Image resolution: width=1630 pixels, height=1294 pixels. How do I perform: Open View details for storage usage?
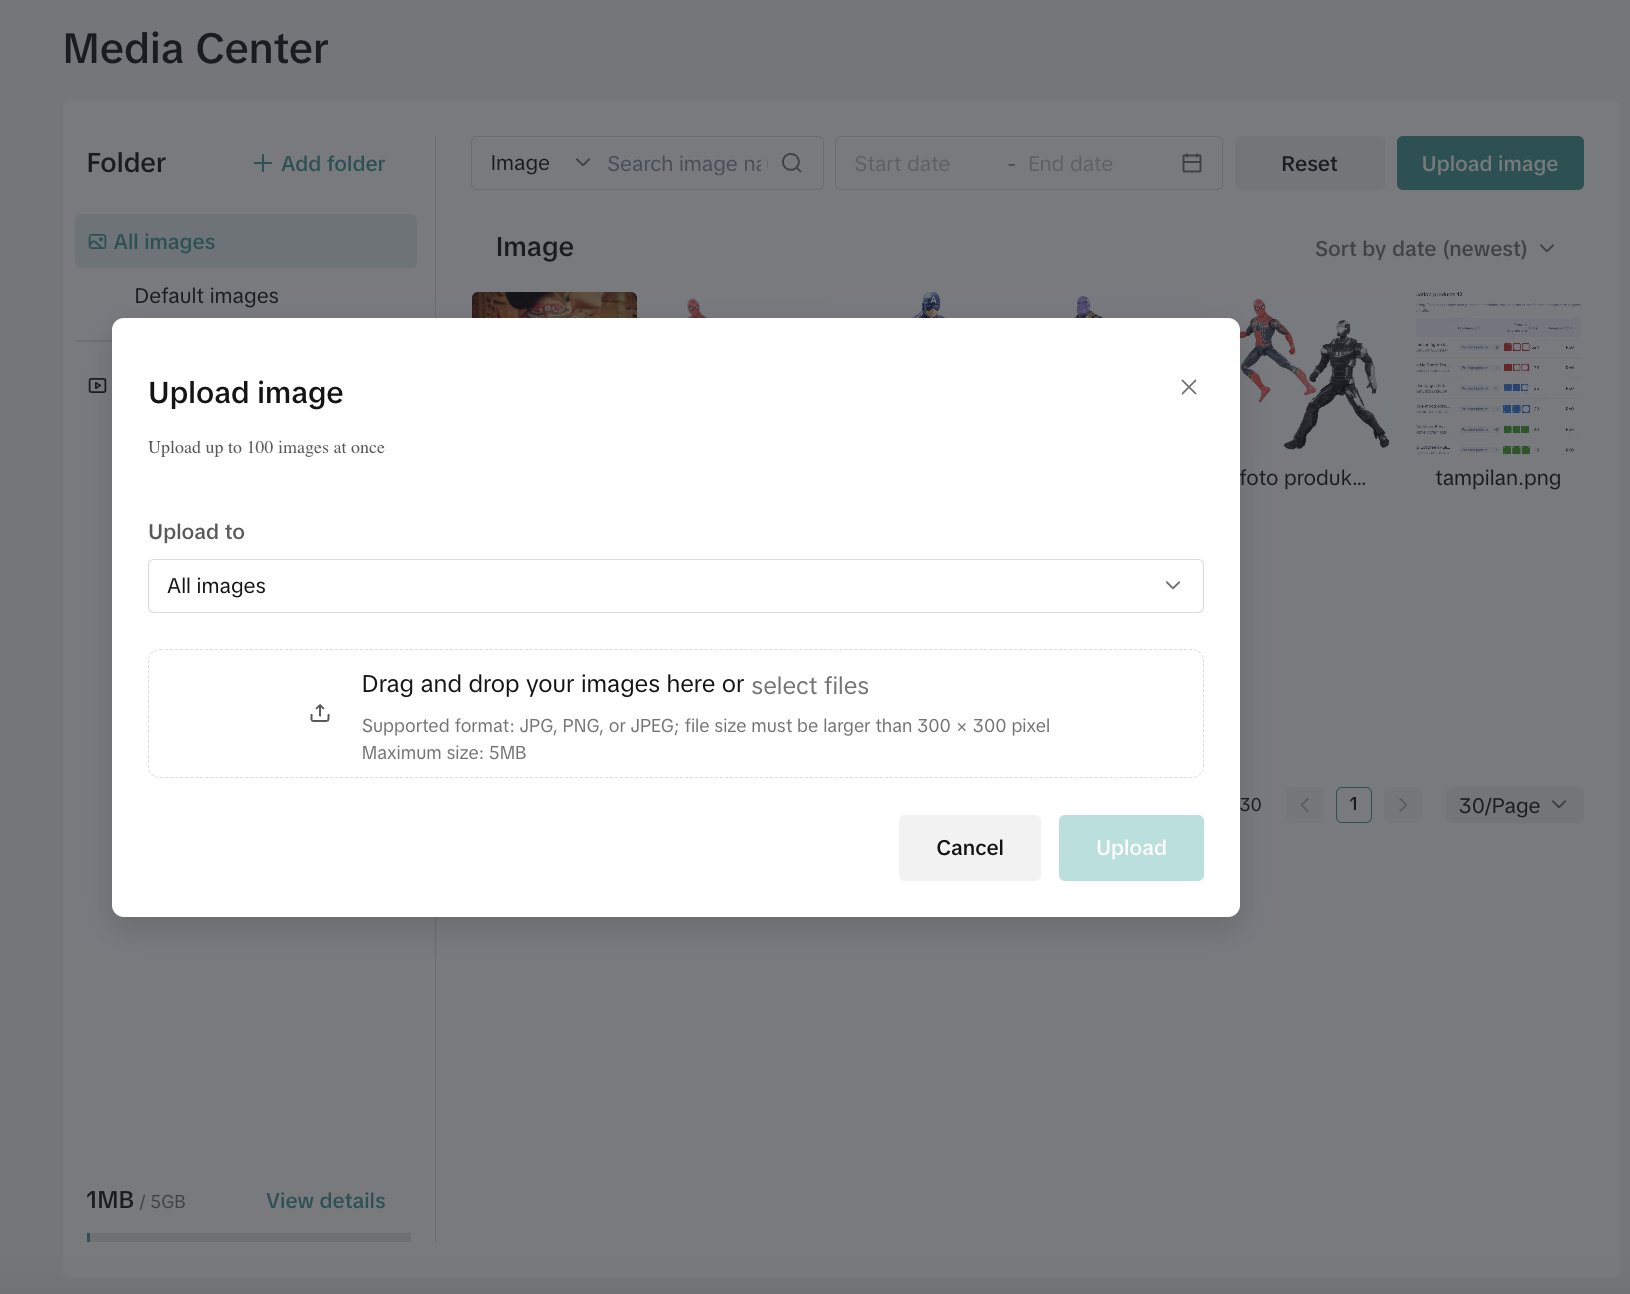point(325,1201)
